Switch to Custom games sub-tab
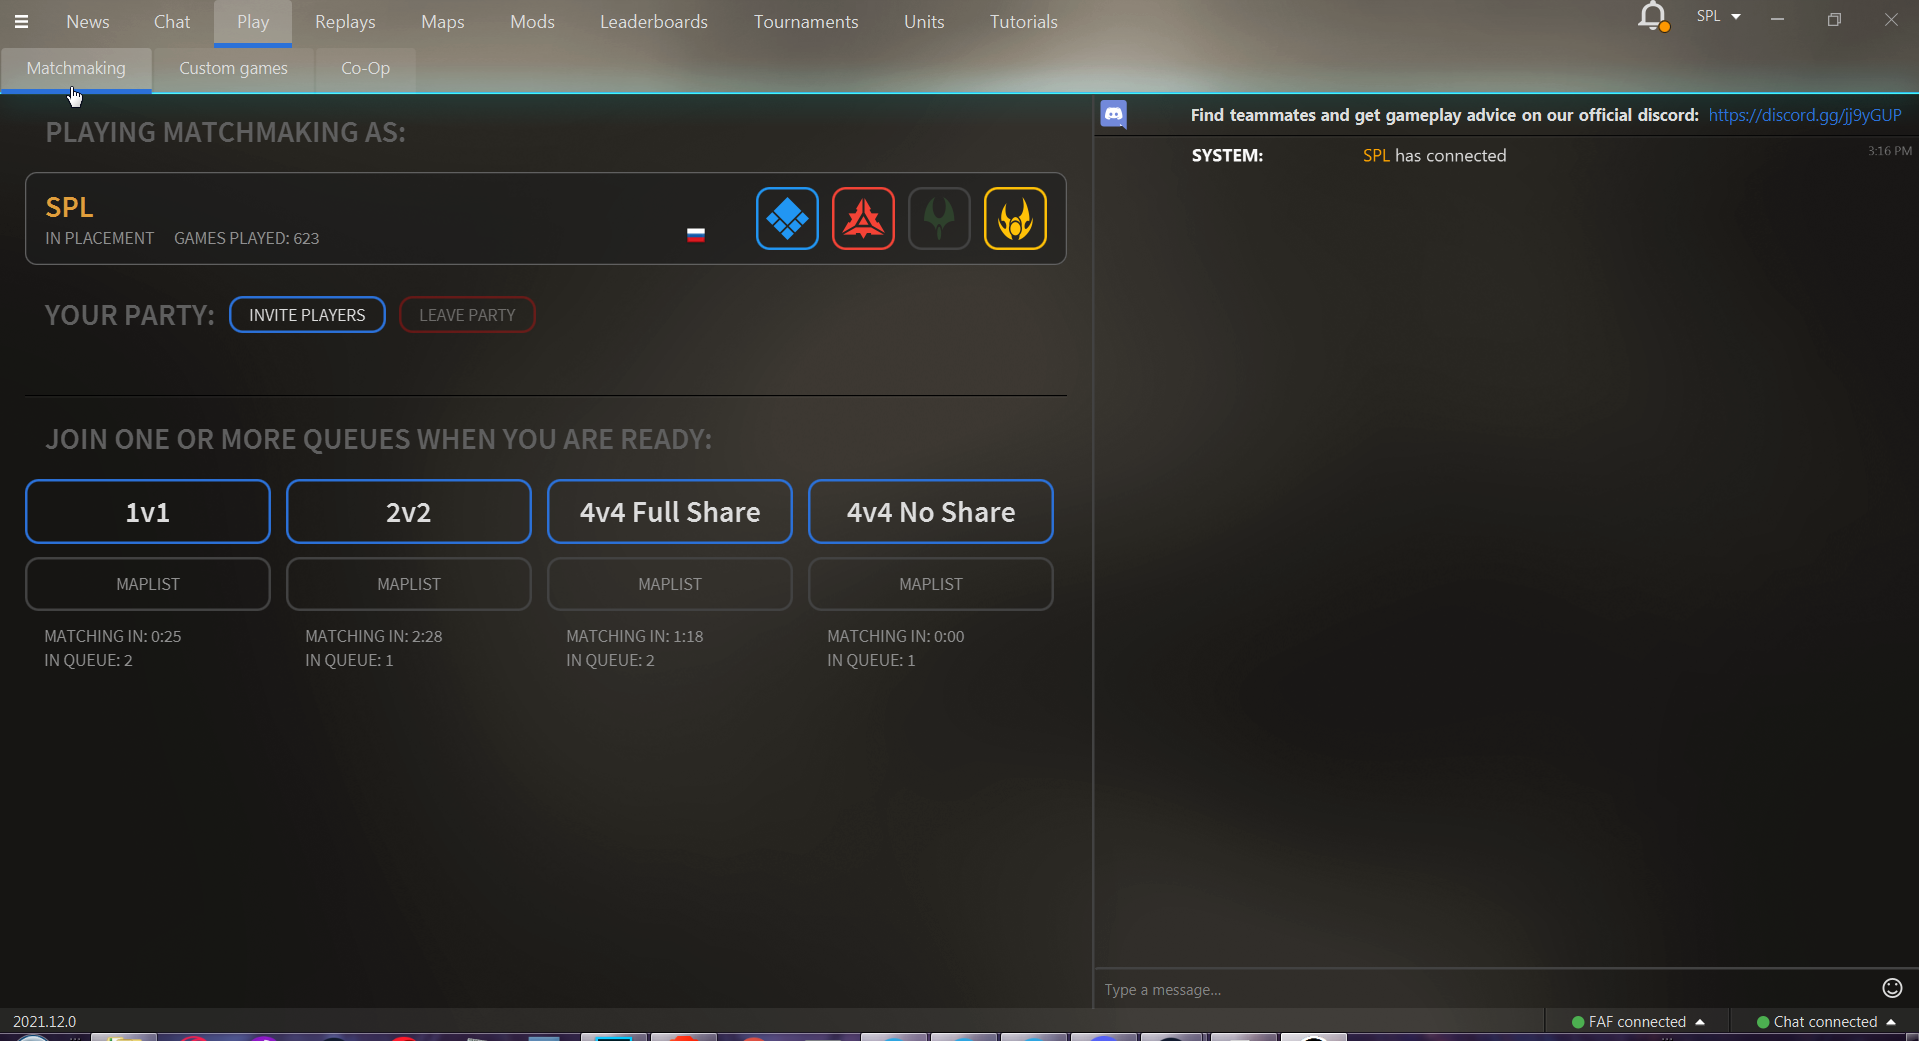Image resolution: width=1919 pixels, height=1041 pixels. tap(233, 69)
